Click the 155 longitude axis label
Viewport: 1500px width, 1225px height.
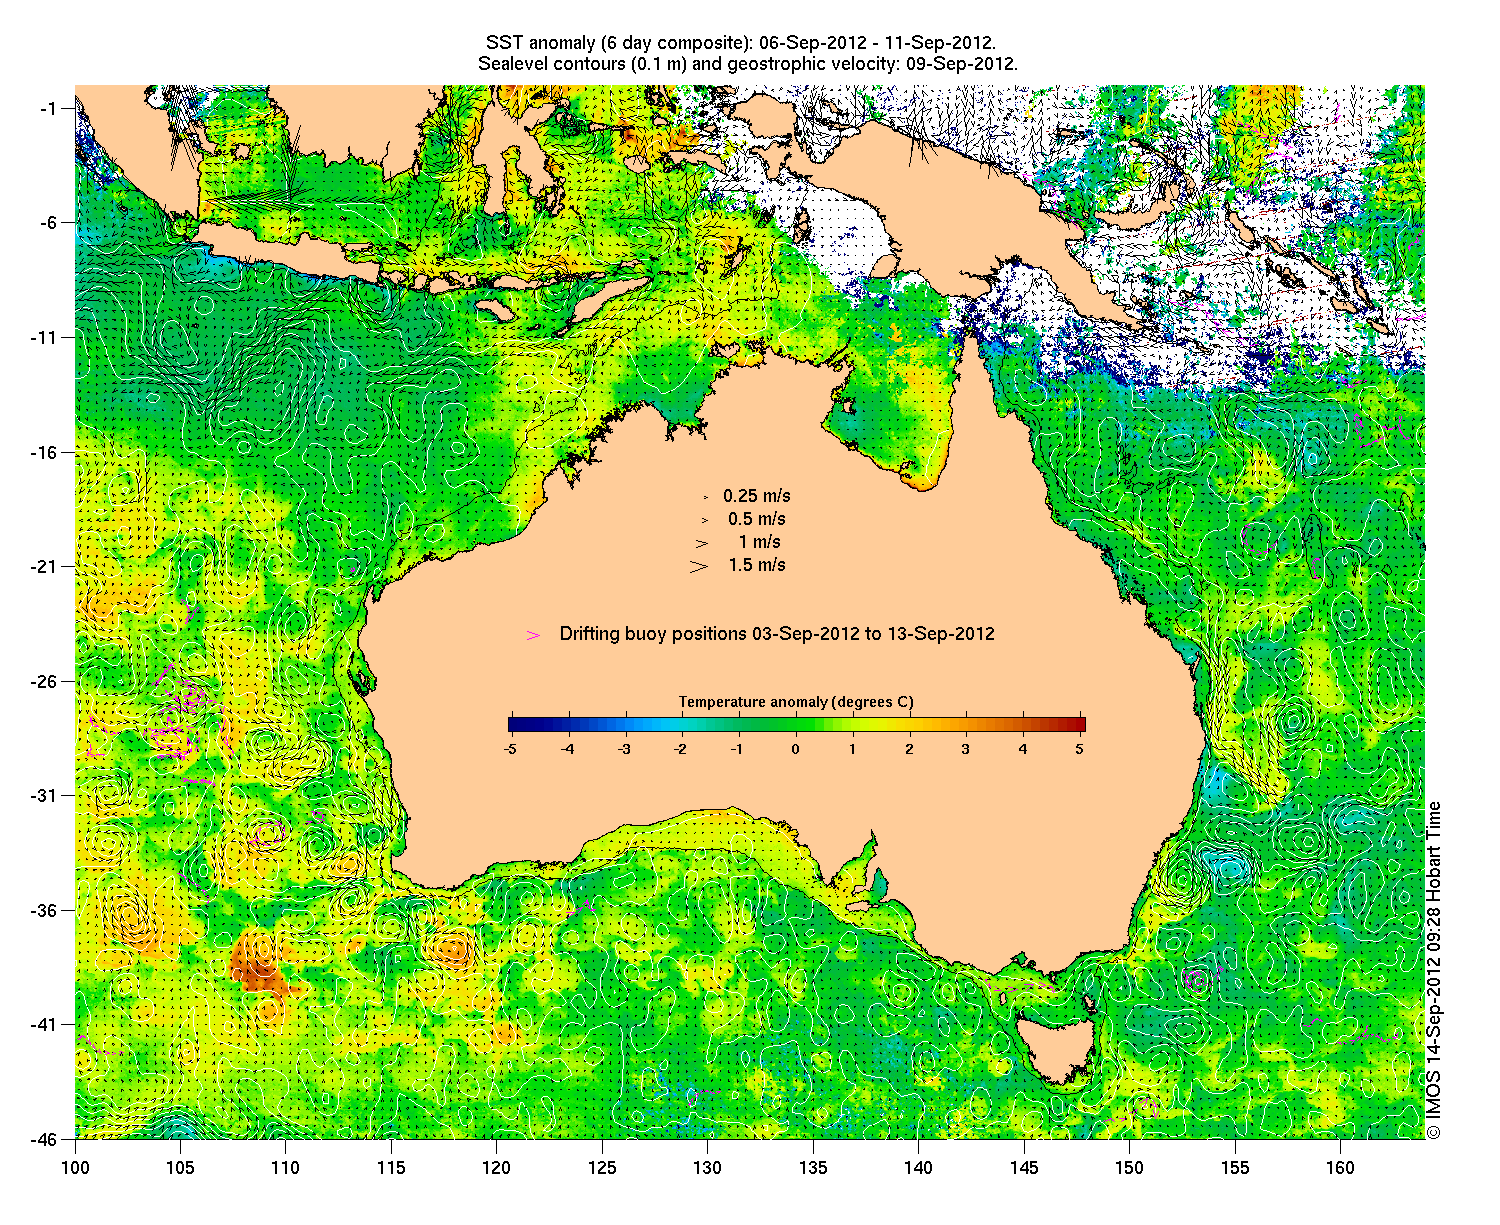click(1235, 1168)
